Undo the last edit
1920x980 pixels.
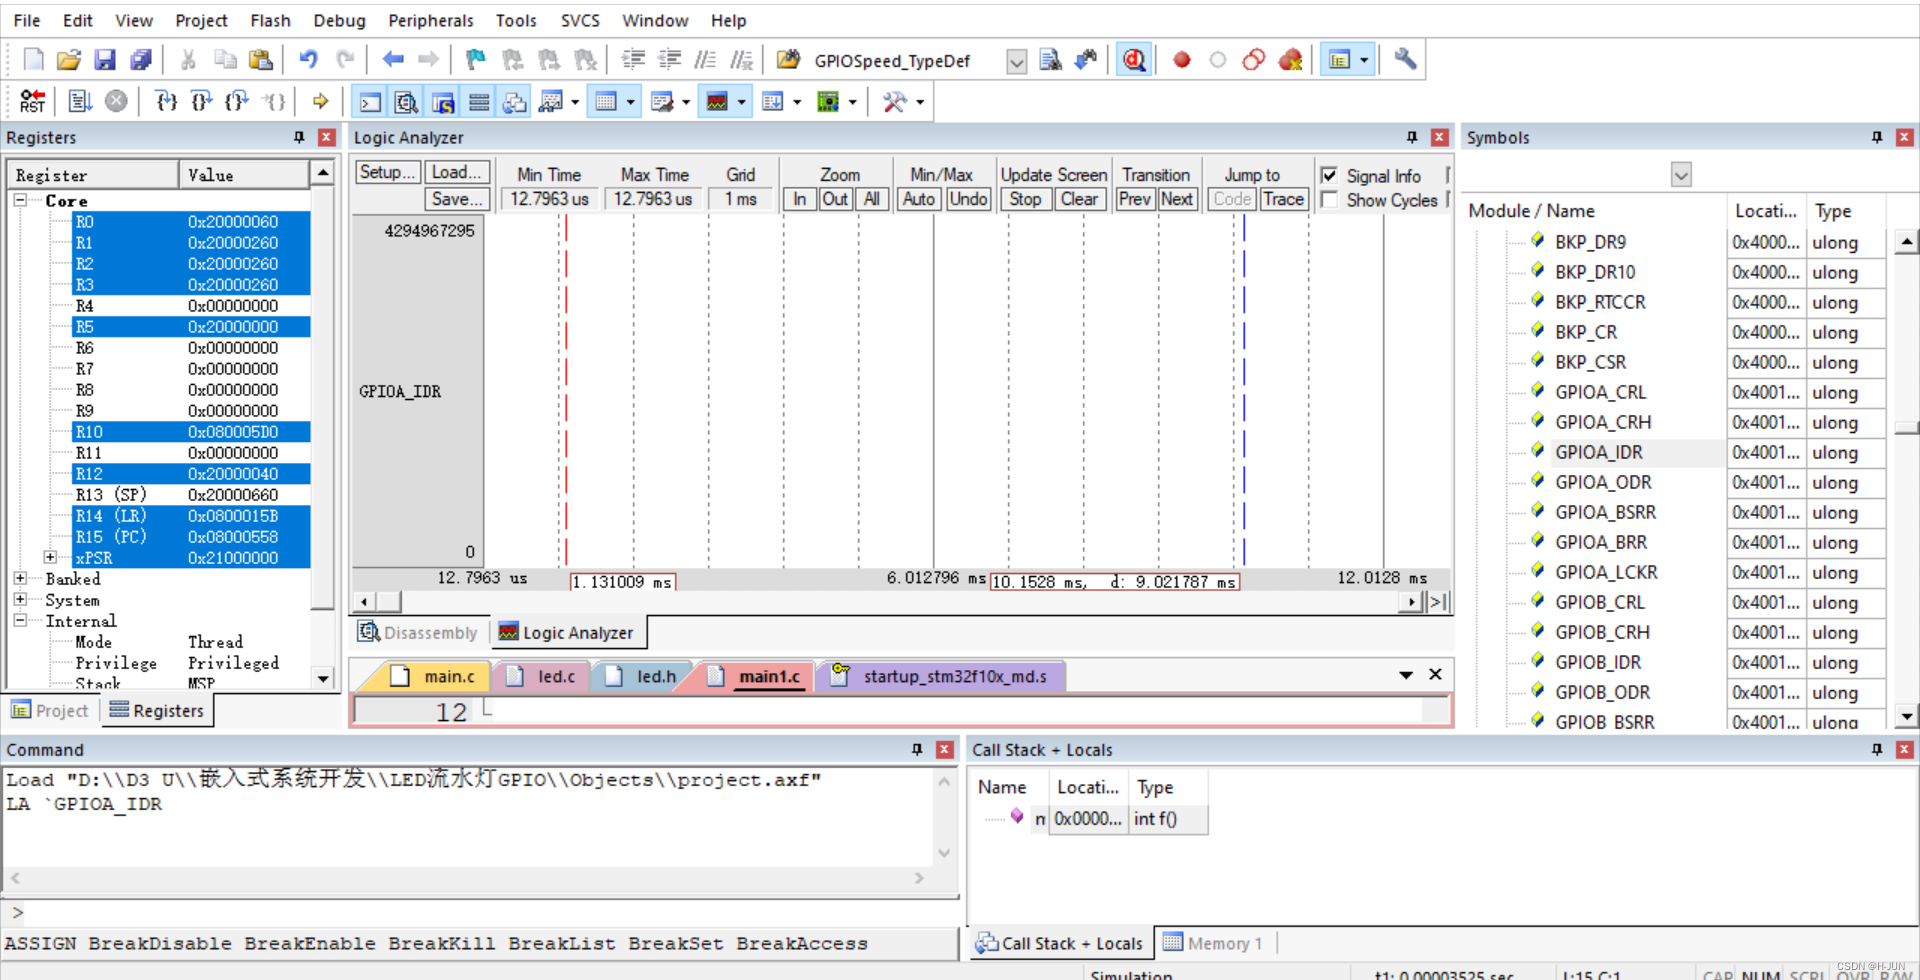tap(308, 60)
